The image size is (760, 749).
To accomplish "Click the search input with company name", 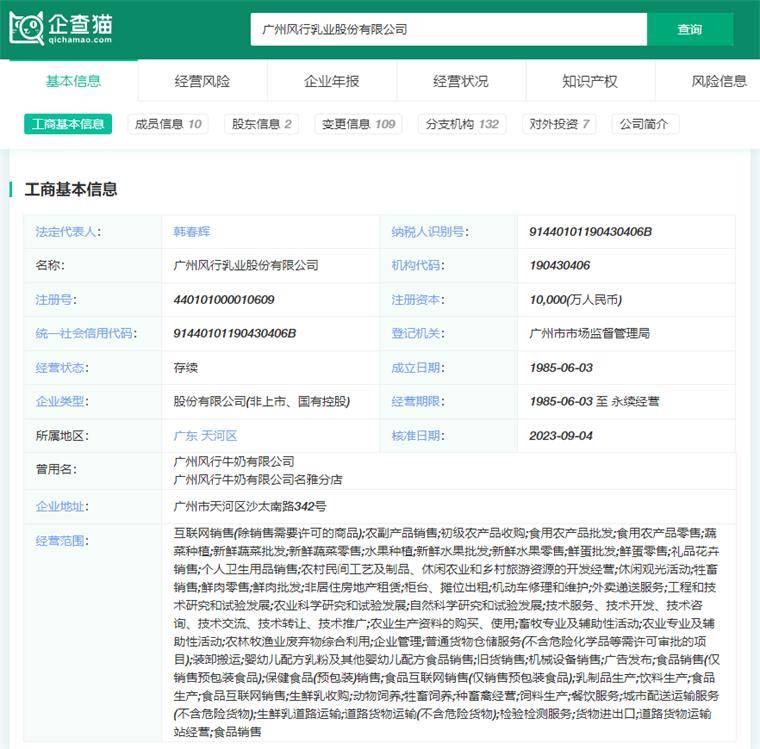I will [448, 30].
